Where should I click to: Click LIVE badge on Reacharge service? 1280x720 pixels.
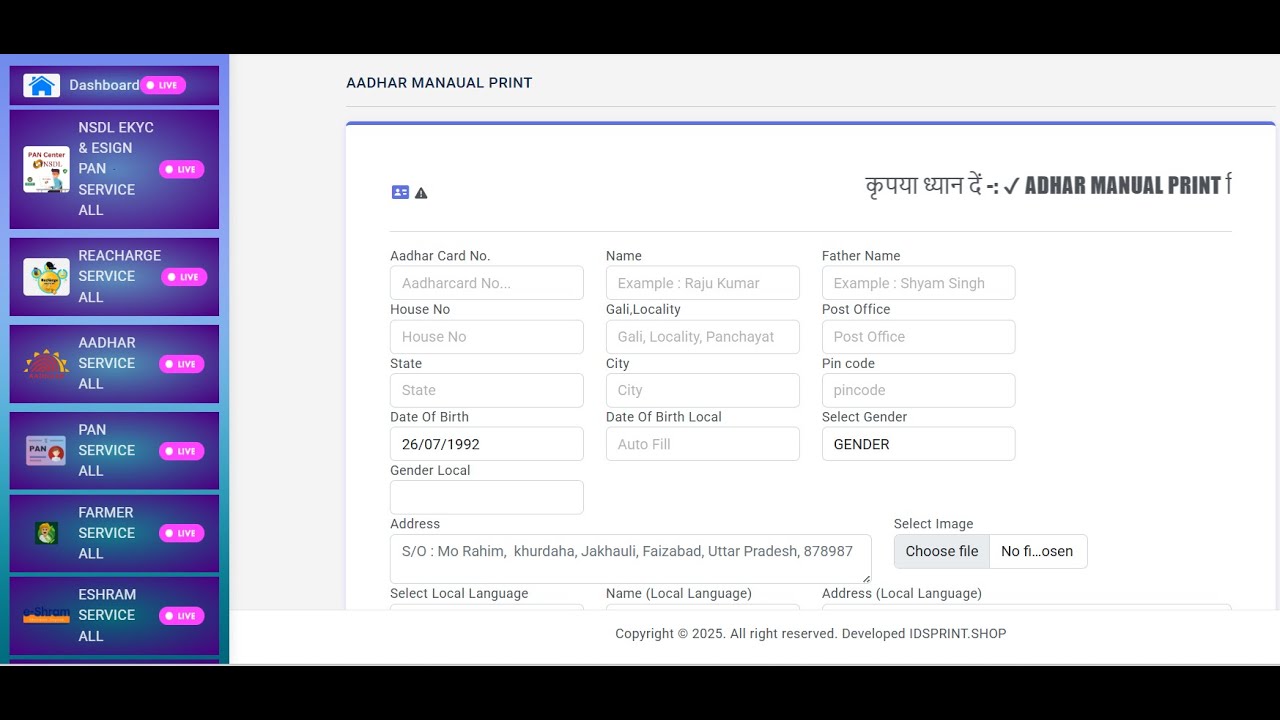183,277
